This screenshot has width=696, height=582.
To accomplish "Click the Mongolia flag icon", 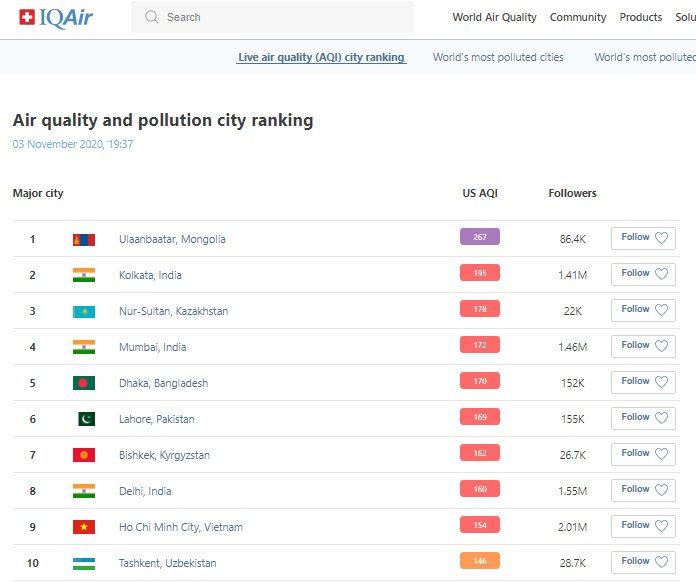I will coord(84,239).
